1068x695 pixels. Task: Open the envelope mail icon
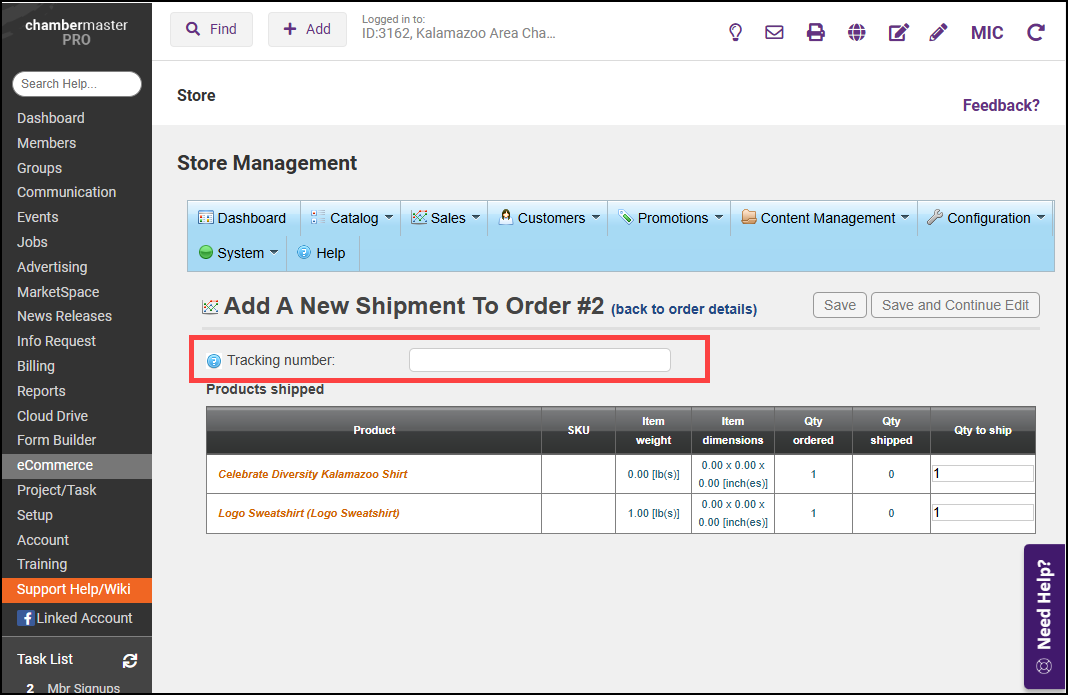(x=774, y=32)
